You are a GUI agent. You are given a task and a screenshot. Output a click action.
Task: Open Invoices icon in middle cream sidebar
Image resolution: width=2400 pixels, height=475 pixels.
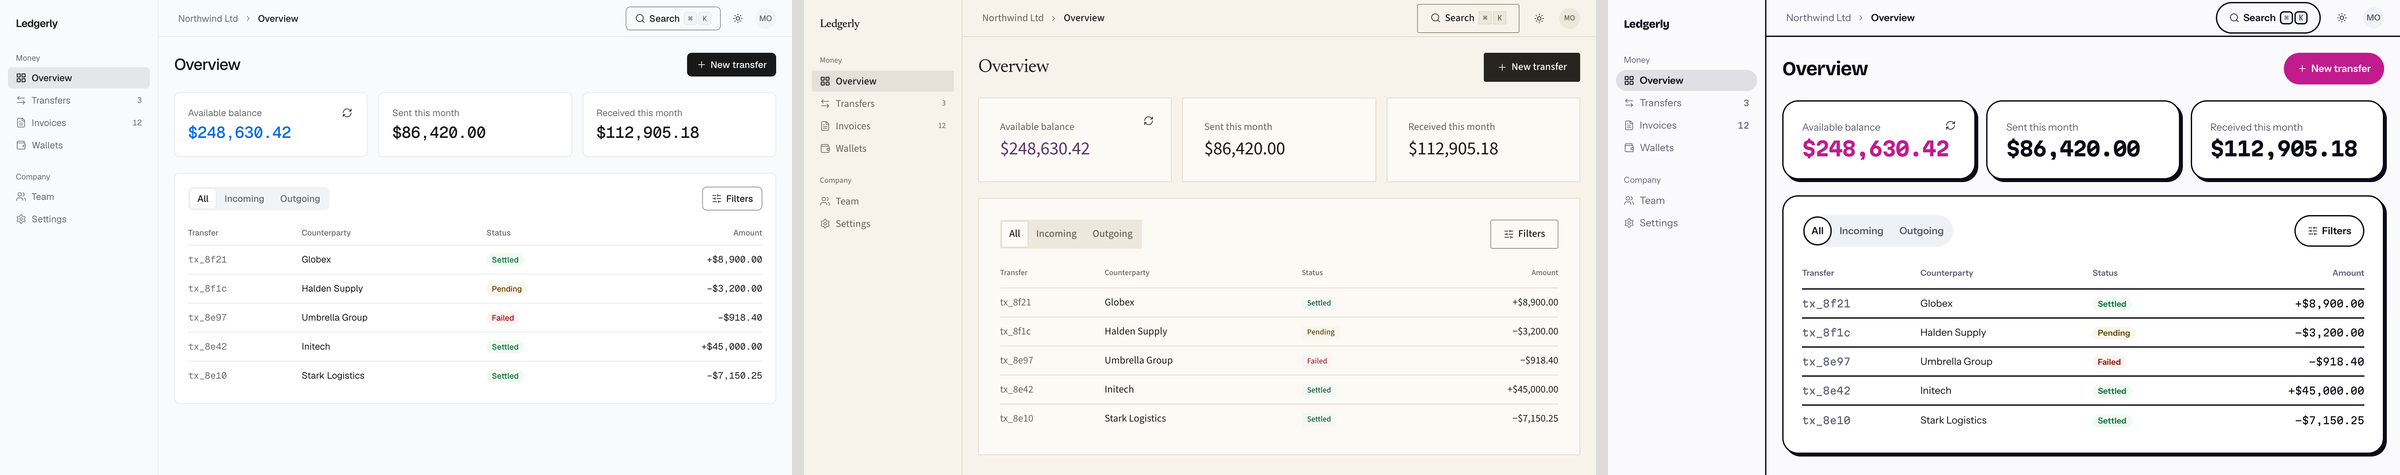click(825, 126)
